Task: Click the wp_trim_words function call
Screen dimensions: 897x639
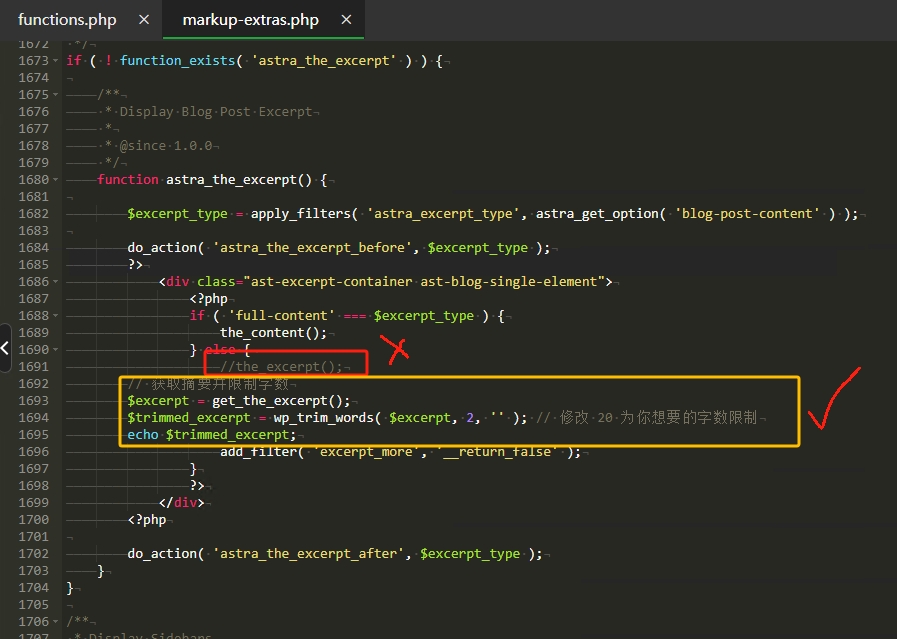Action: 323,418
